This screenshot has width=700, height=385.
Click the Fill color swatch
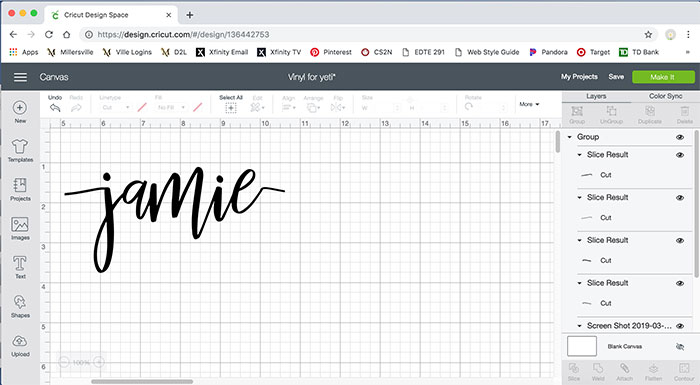(198, 108)
